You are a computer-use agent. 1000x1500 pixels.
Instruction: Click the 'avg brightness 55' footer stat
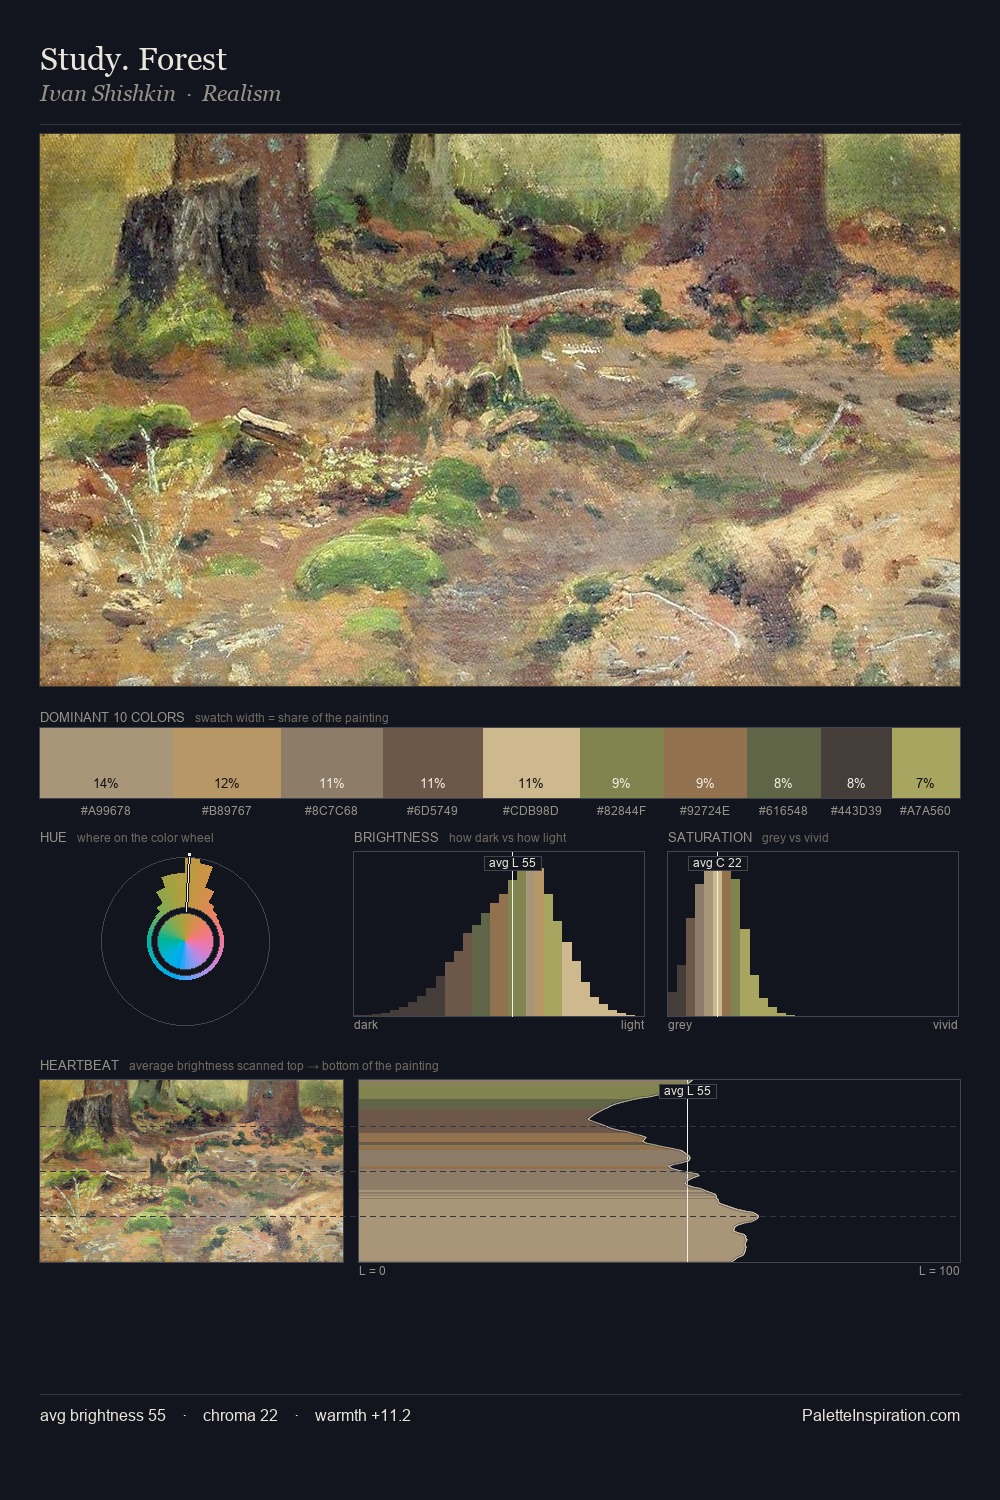click(103, 1415)
